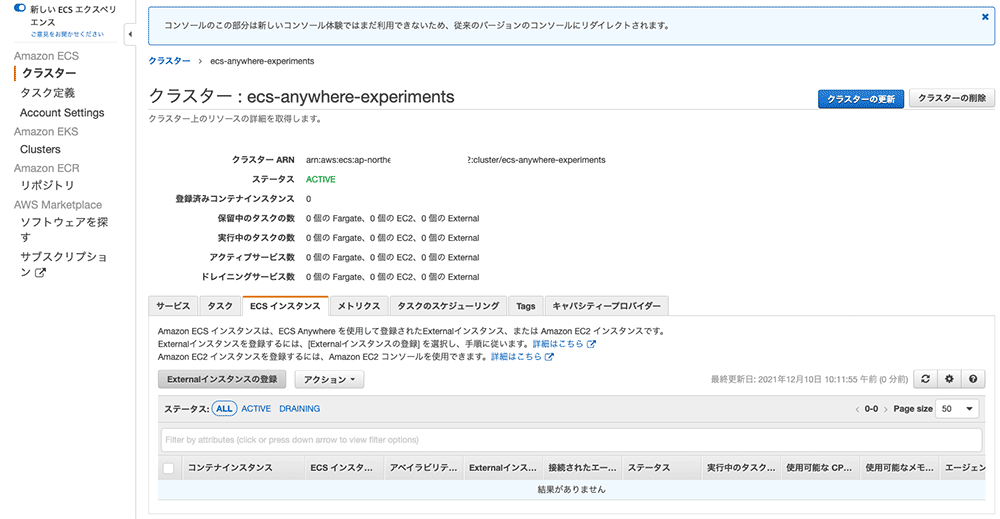Open タスク定義 in the sidebar

47,93
